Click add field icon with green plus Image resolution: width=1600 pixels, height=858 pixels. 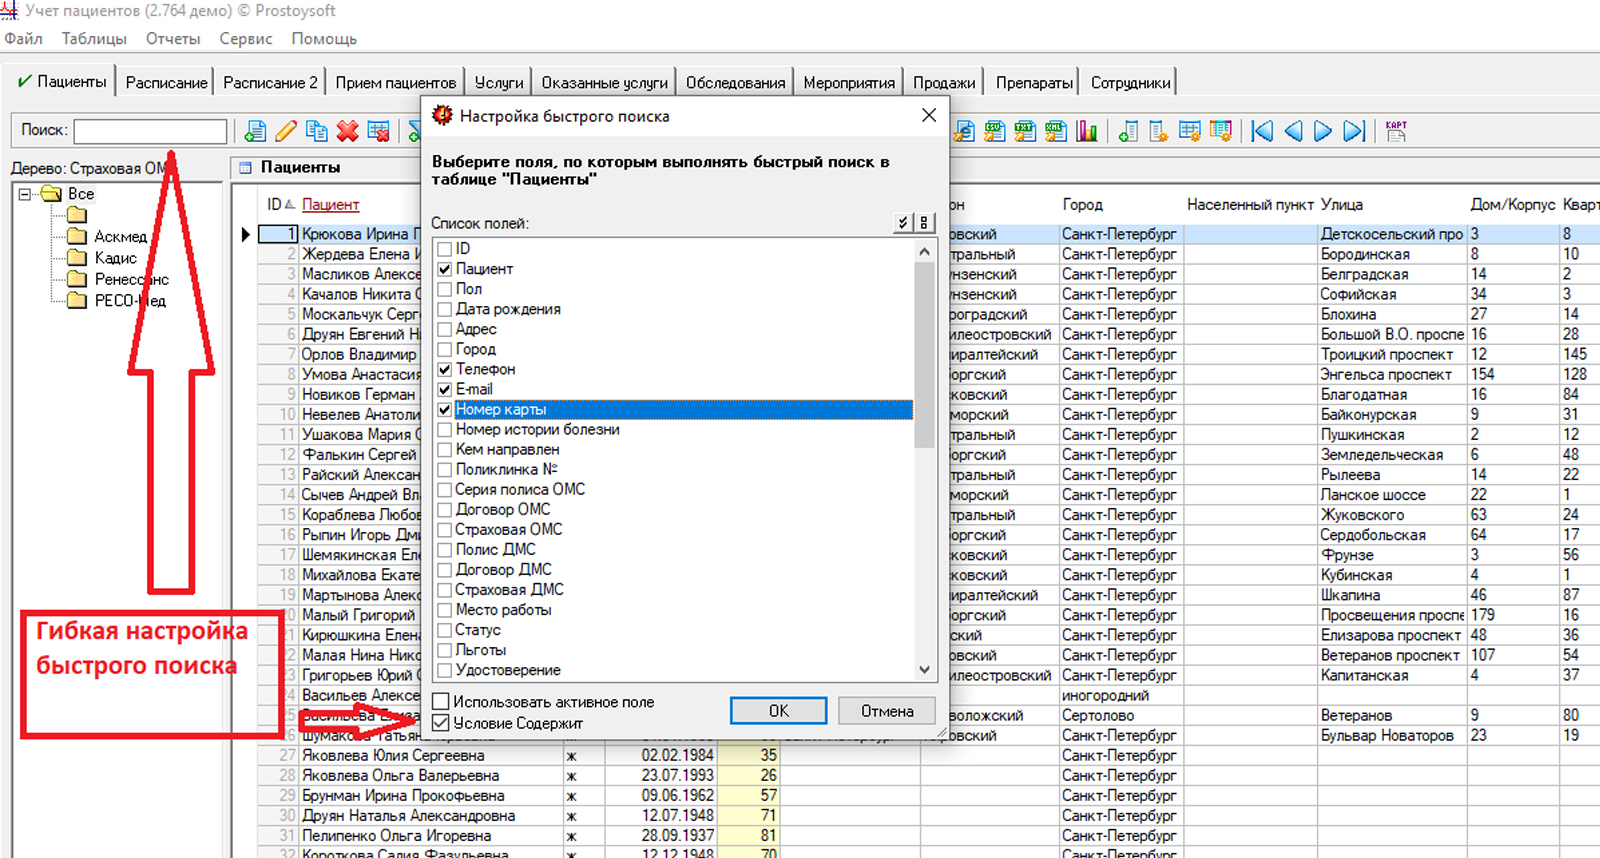click(1128, 131)
